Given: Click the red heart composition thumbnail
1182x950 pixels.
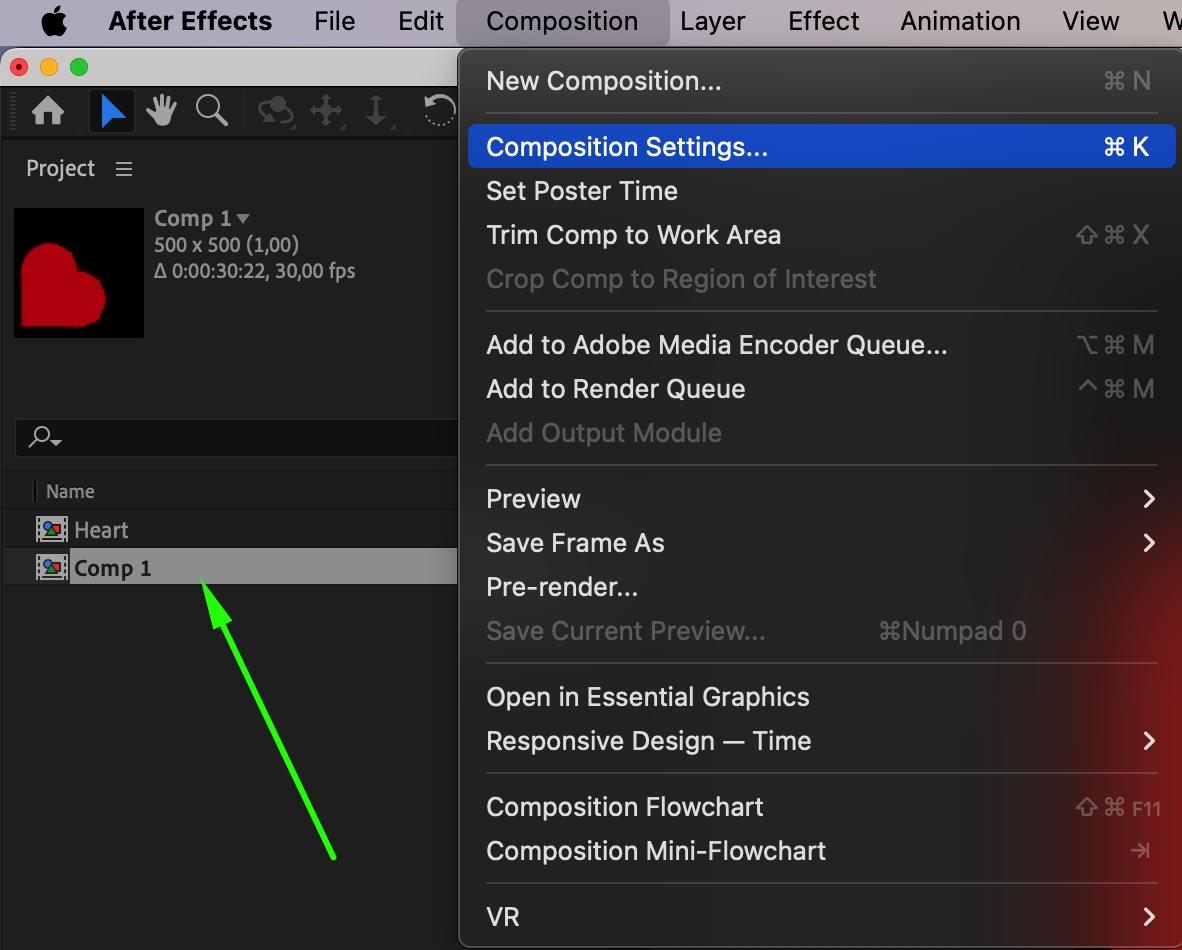Looking at the screenshot, I should click(78, 273).
